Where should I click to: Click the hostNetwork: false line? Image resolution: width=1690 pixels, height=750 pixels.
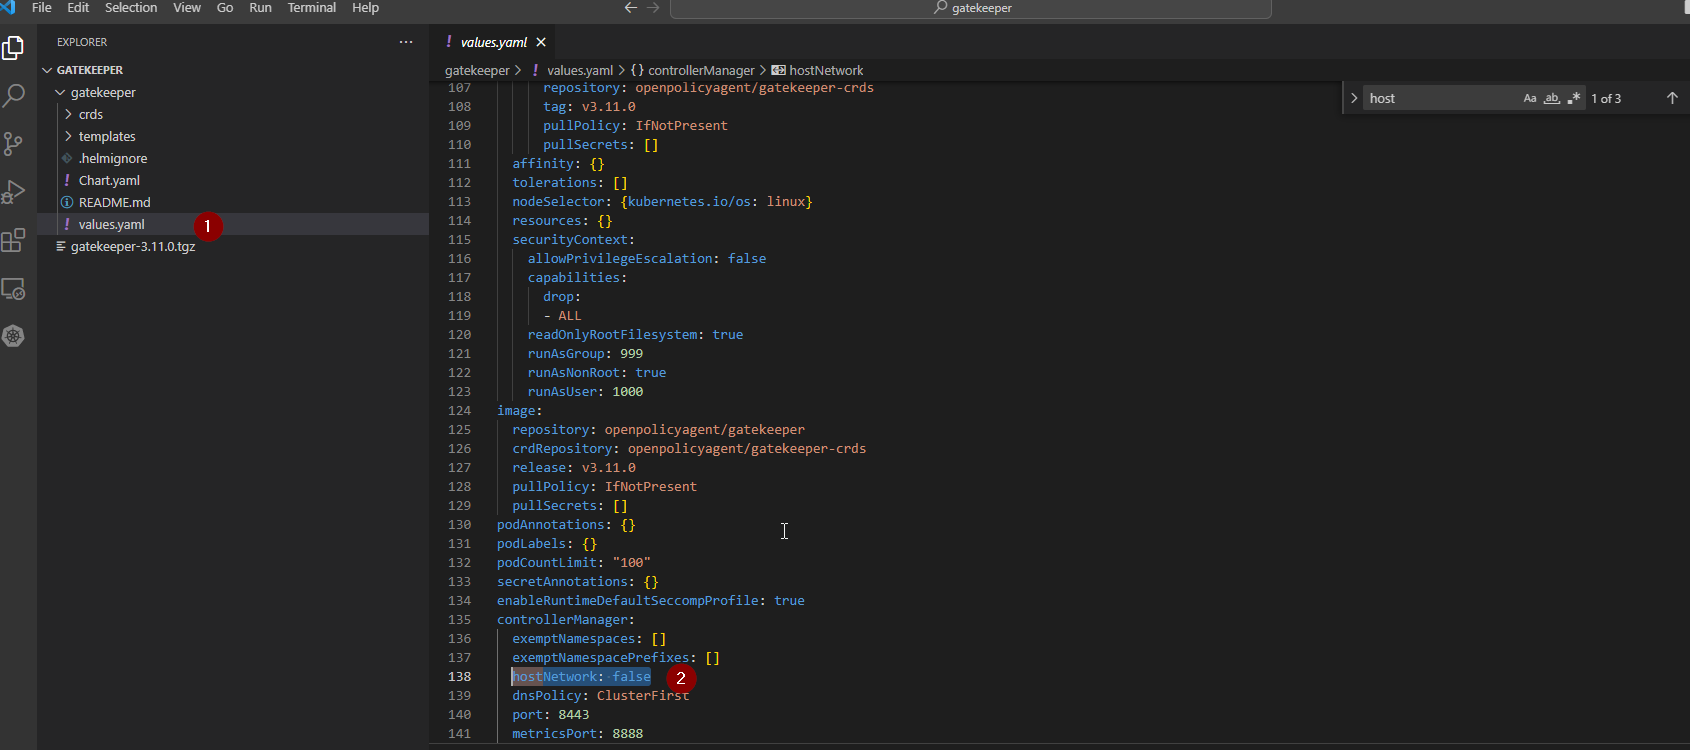(581, 677)
